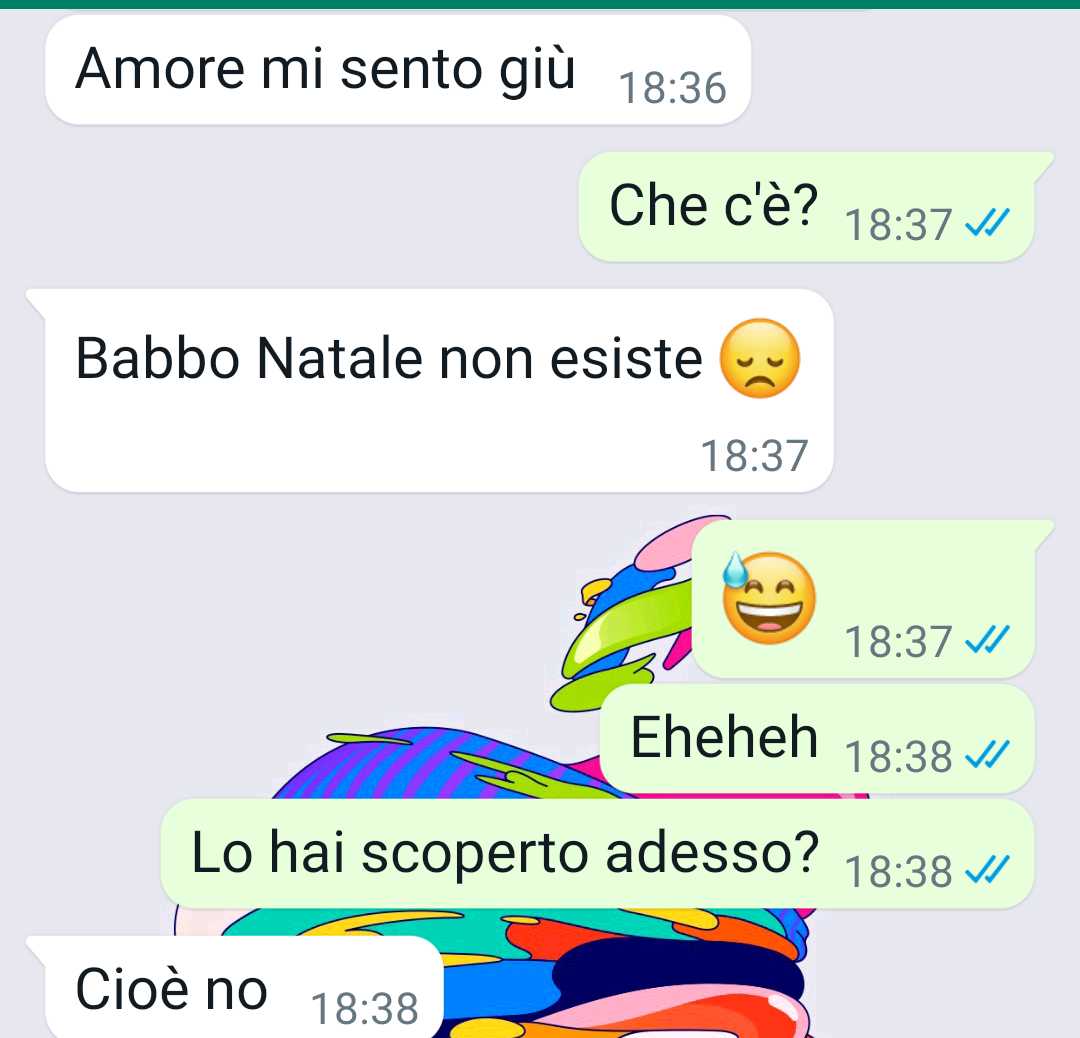The width and height of the screenshot is (1080, 1038).
Task: Tap the blue read ticks on the emoji message
Action: pos(987,639)
